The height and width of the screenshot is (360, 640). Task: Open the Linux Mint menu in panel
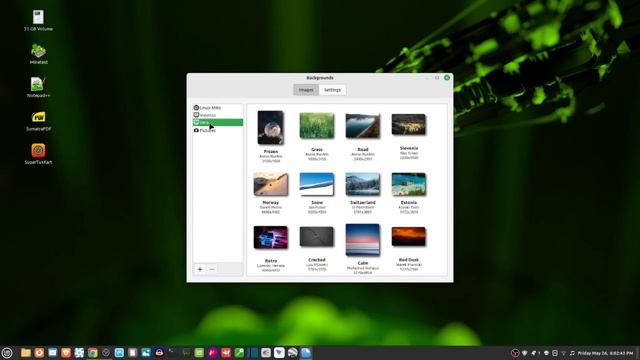[7, 353]
